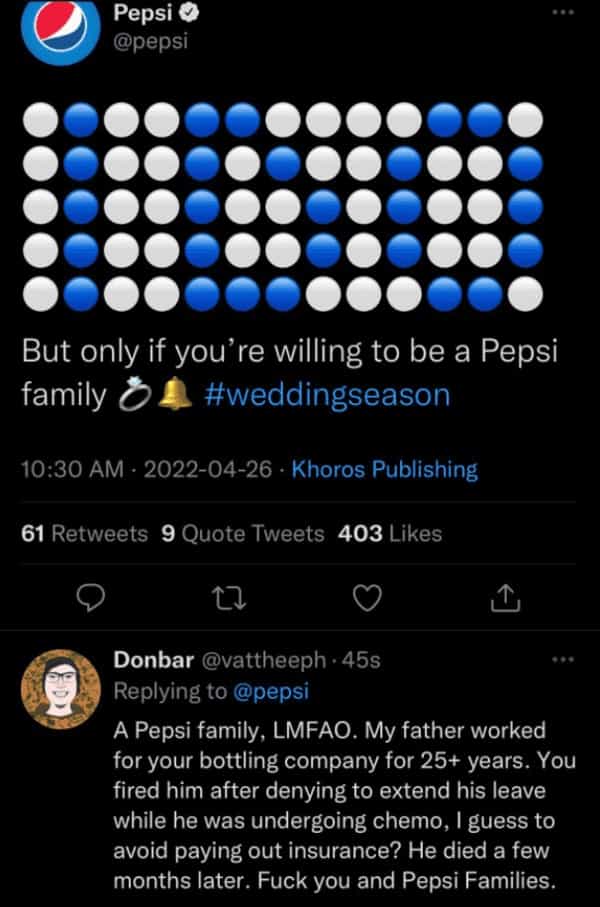The width and height of the screenshot is (600, 907).
Task: Show the 403 Likes list
Action: (390, 533)
